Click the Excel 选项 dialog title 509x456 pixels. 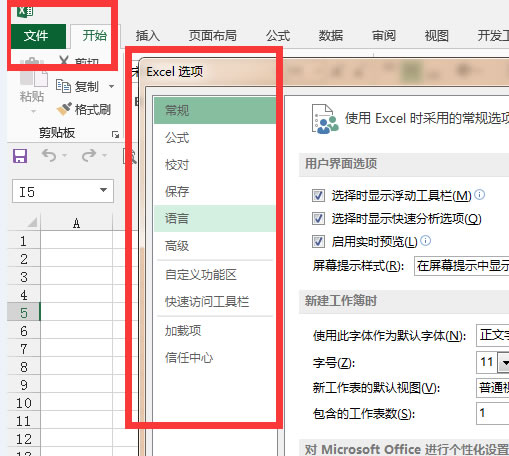pos(175,71)
